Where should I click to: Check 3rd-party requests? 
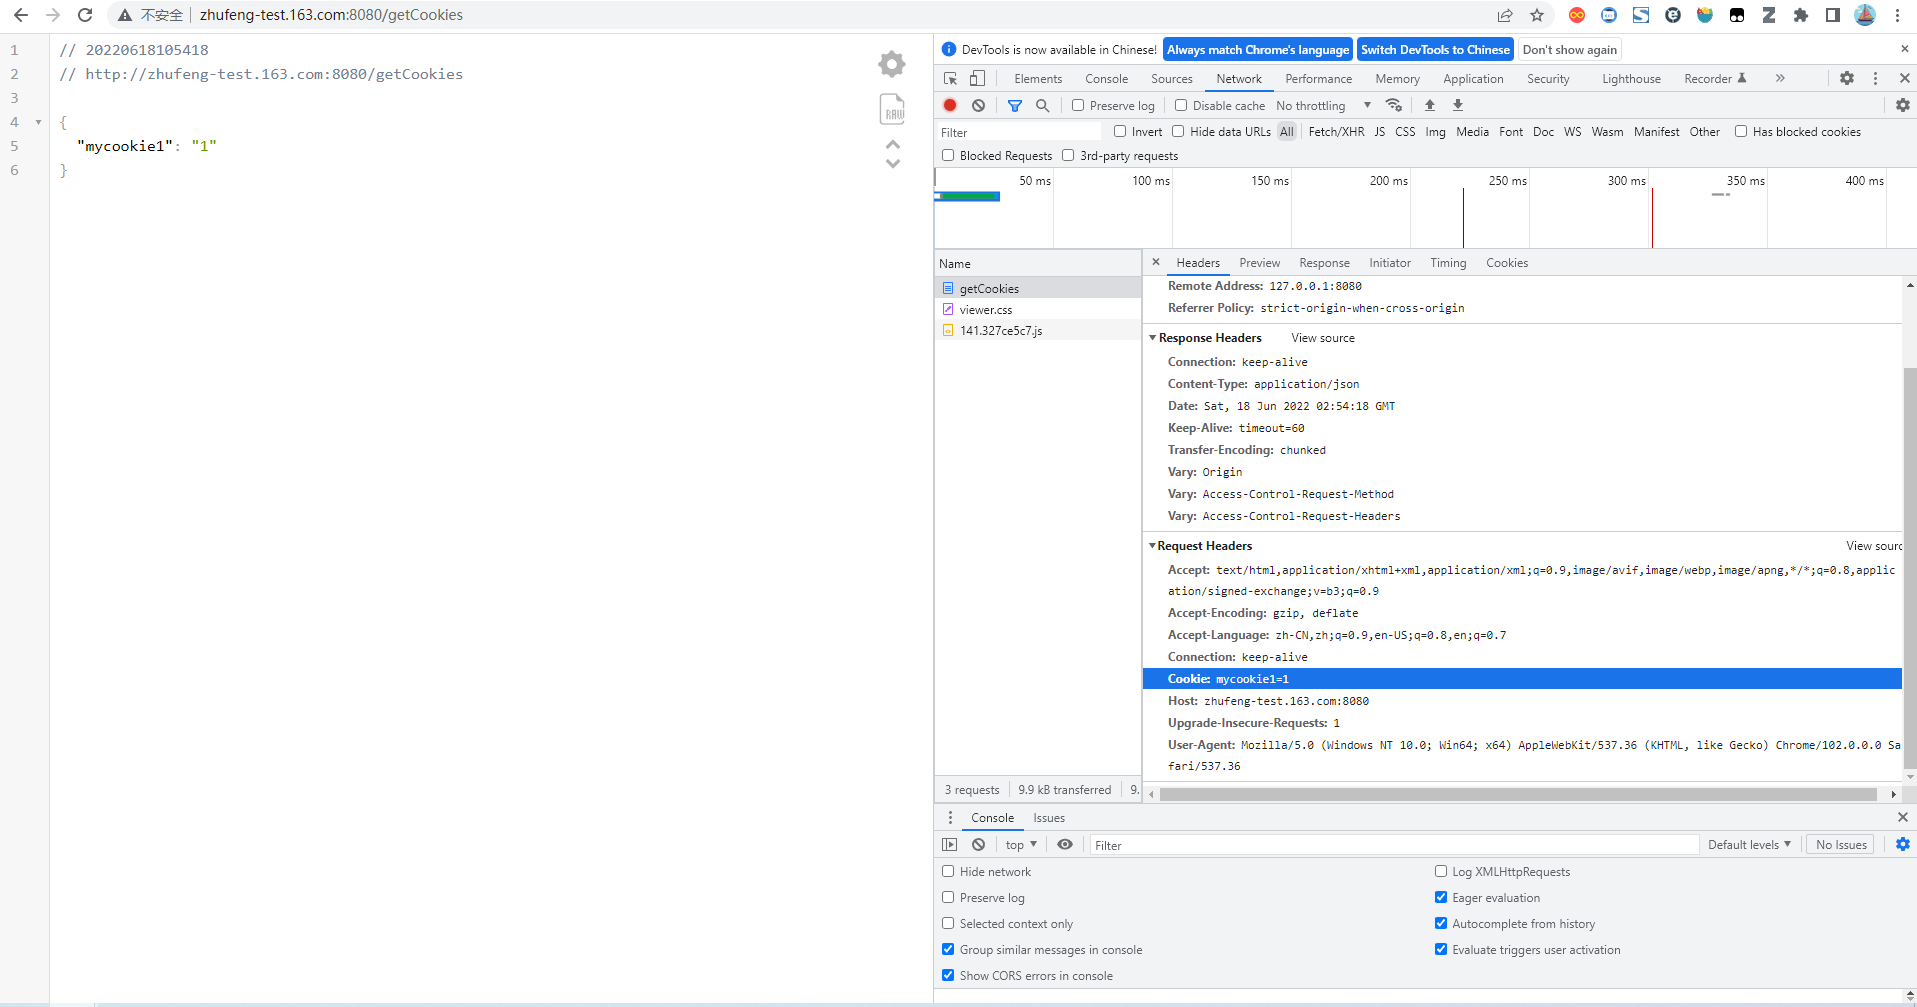pos(1068,155)
